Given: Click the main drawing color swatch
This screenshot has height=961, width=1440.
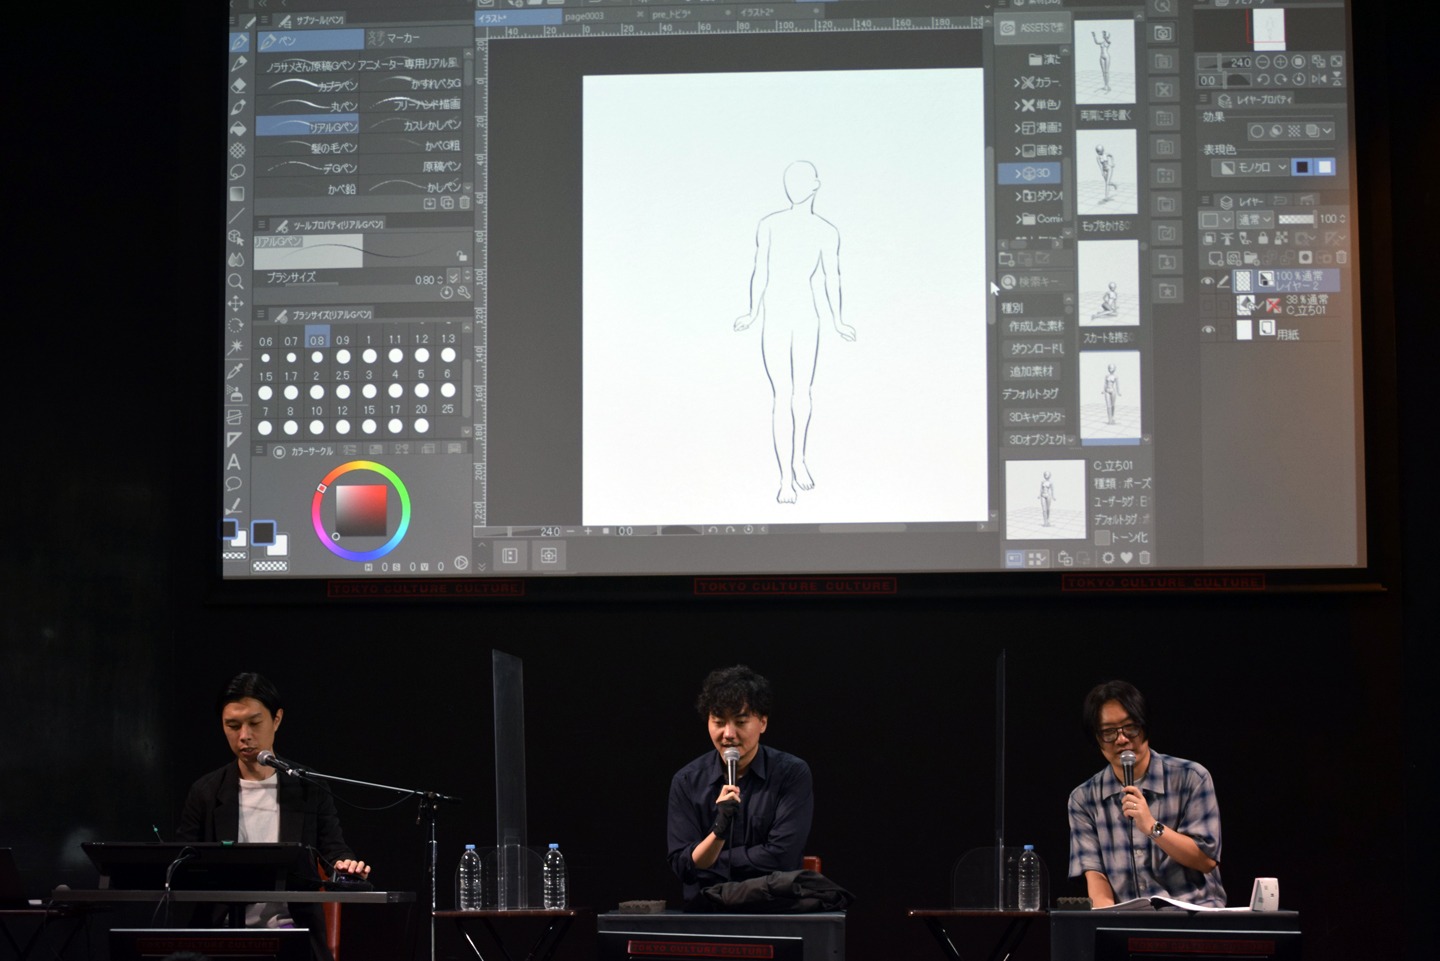Looking at the screenshot, I should tap(265, 534).
